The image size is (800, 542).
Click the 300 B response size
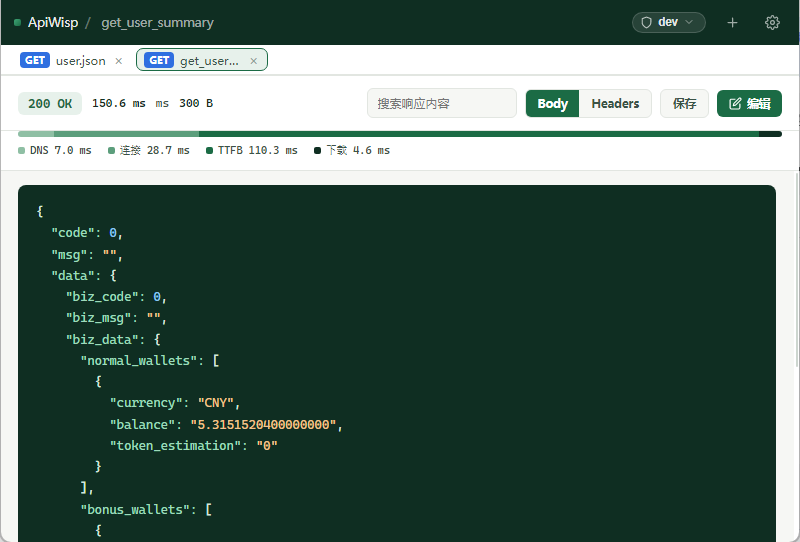(196, 103)
